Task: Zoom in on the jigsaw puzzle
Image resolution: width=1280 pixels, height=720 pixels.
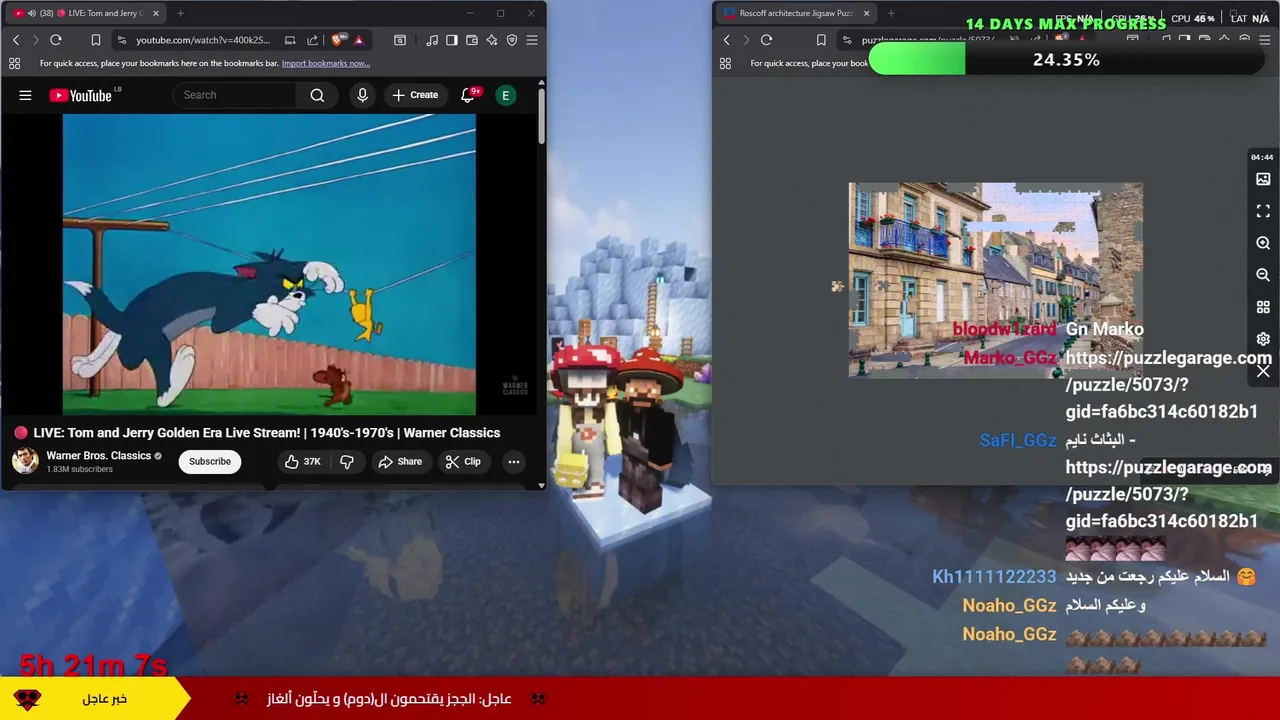Action: tap(1263, 243)
